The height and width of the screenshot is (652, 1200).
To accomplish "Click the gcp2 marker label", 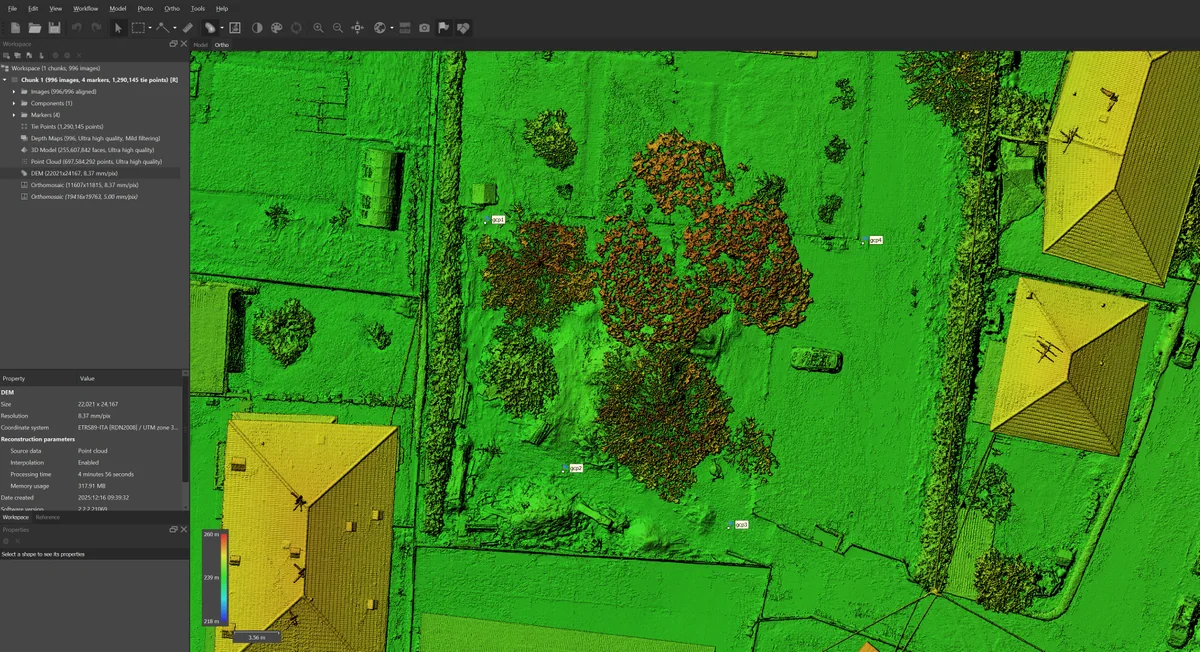I will coord(576,468).
